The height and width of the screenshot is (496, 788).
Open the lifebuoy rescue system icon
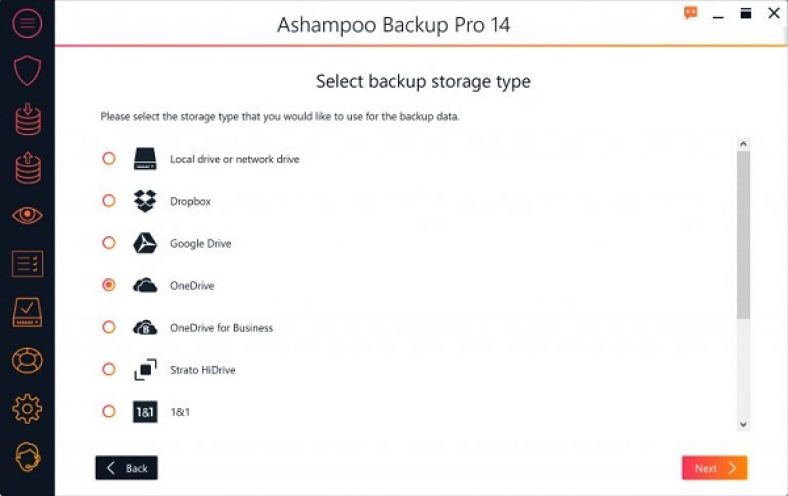(27, 360)
